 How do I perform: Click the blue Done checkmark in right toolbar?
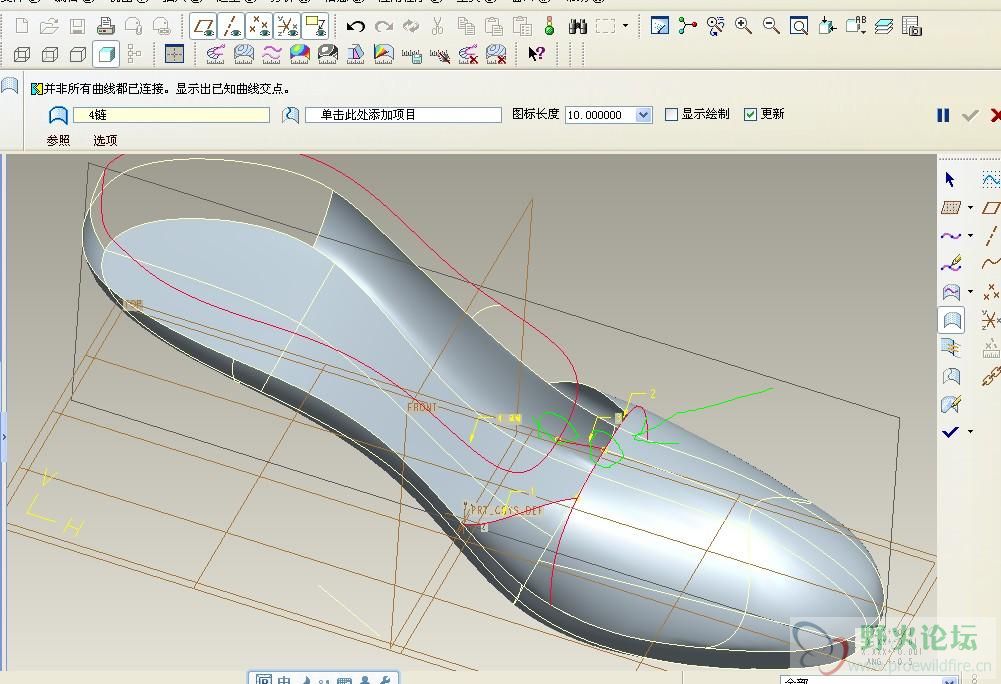pyautogui.click(x=951, y=432)
